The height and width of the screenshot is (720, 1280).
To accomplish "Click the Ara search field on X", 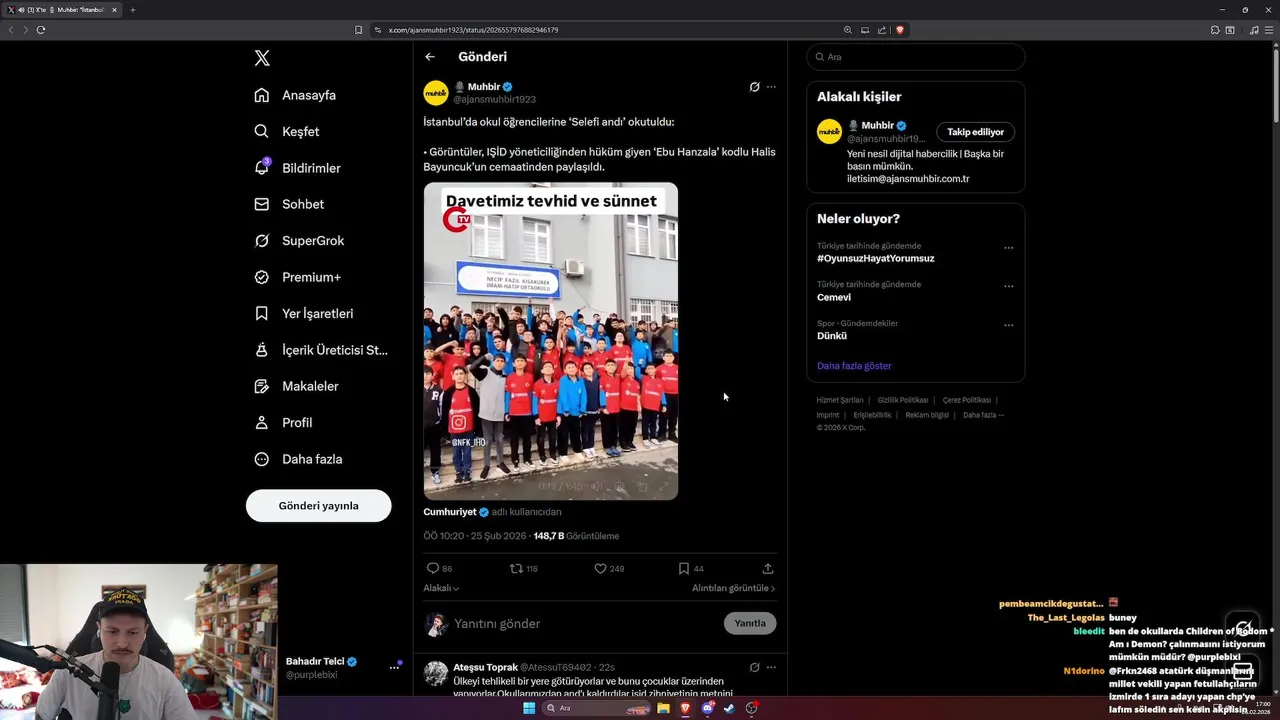I will coord(915,57).
